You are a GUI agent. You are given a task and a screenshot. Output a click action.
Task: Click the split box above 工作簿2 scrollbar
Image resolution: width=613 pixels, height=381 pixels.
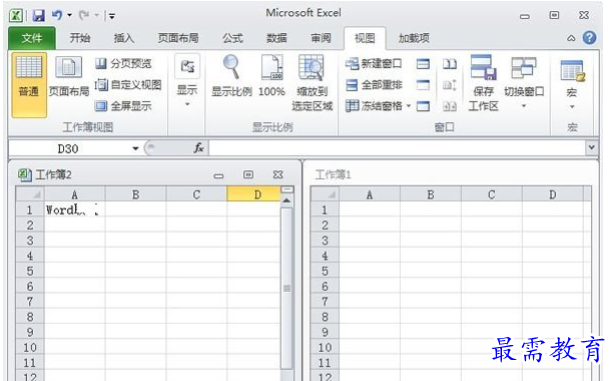287,190
